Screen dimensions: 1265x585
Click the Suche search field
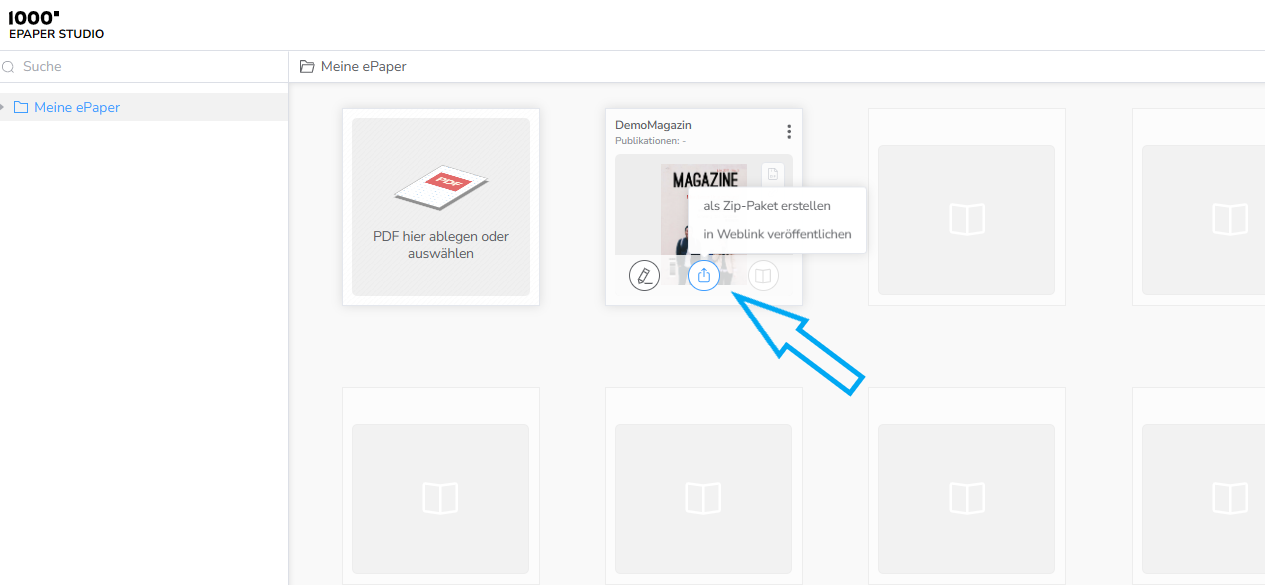[x=144, y=67]
